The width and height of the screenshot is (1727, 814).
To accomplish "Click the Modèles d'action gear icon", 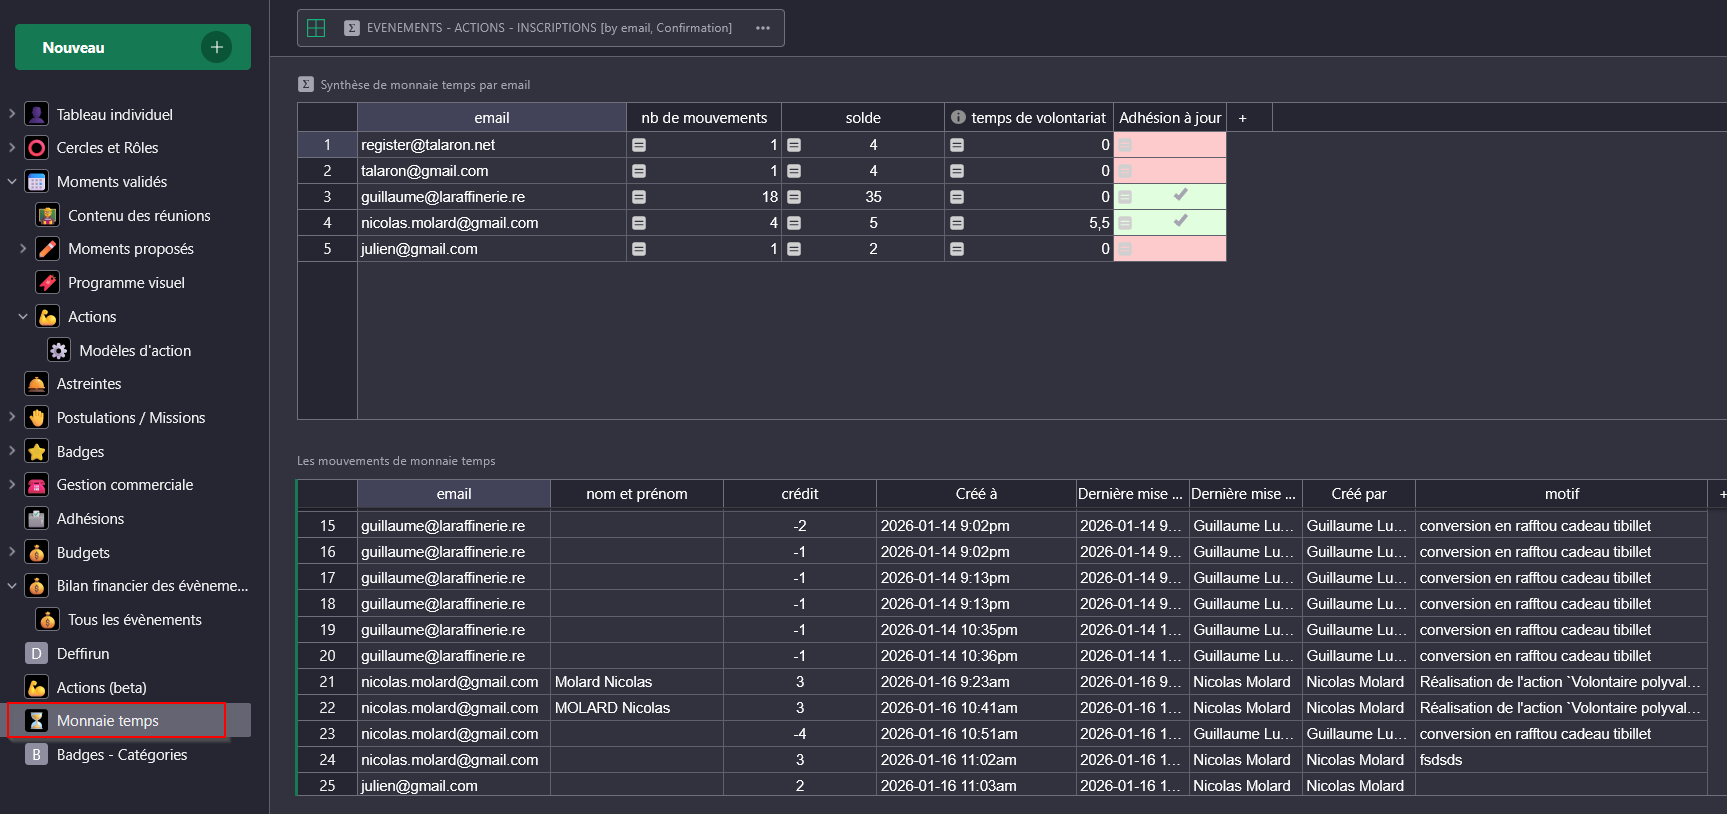I will point(59,351).
